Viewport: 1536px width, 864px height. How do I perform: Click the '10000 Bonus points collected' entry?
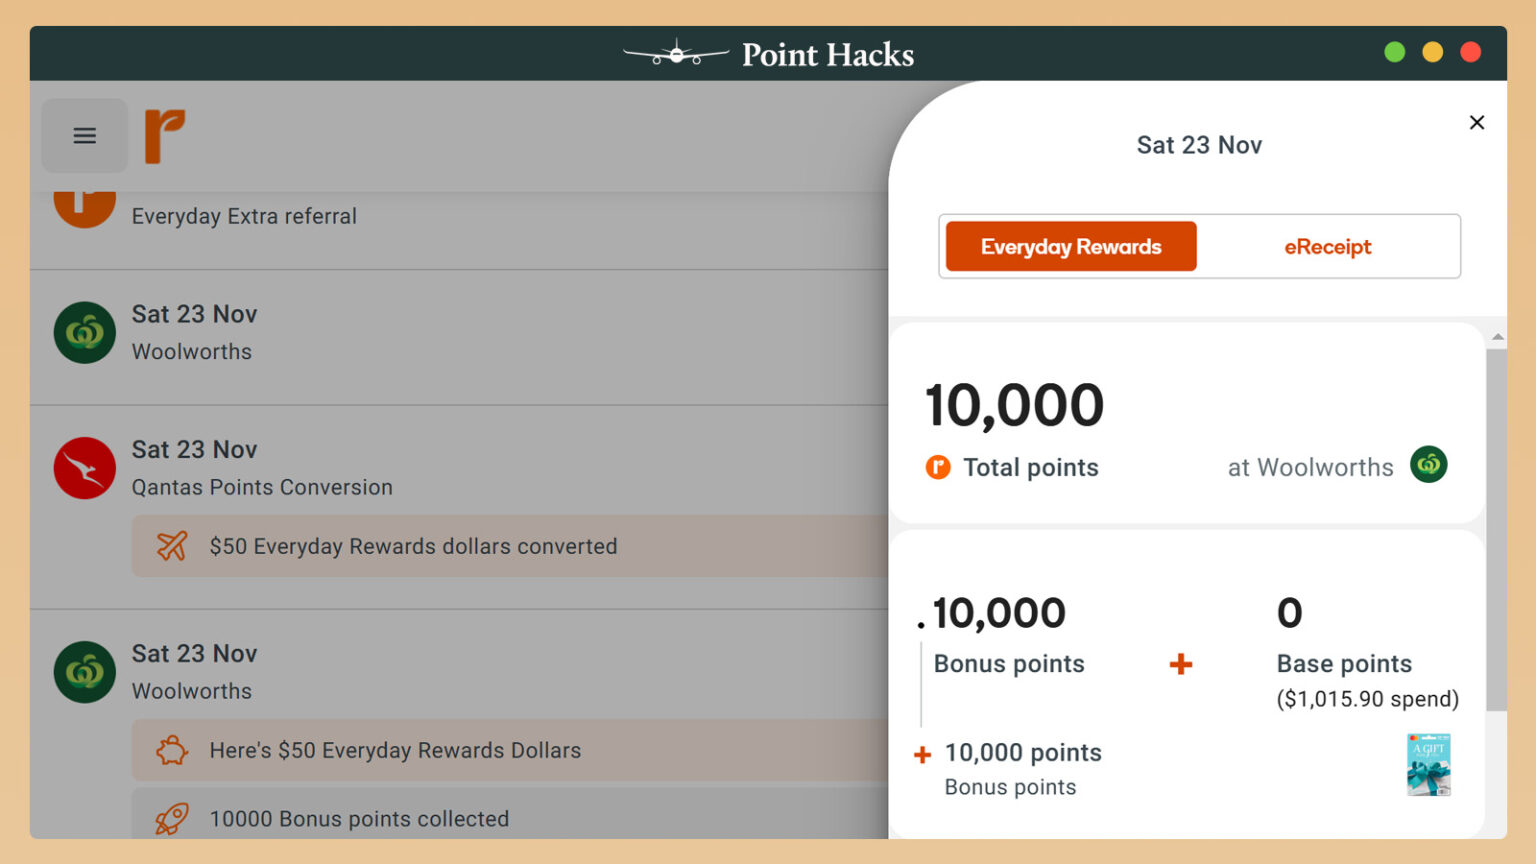click(357, 818)
